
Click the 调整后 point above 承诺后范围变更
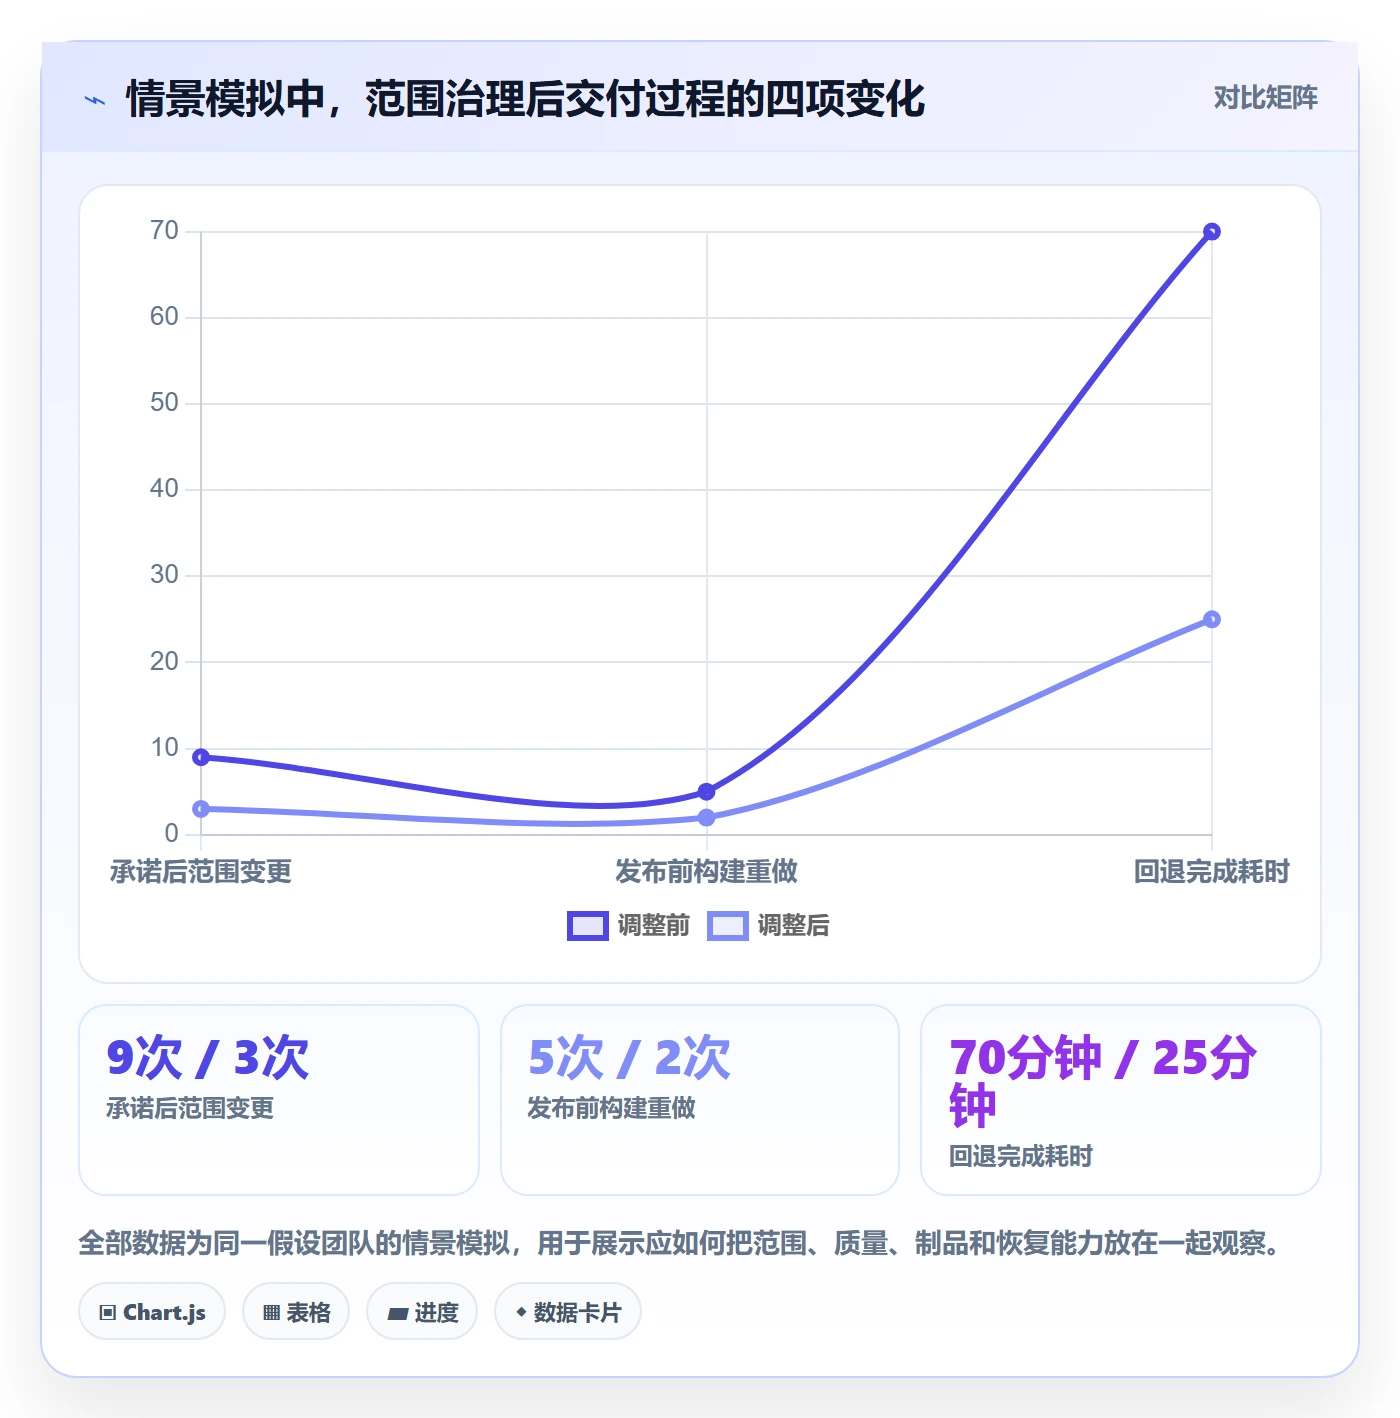click(201, 808)
